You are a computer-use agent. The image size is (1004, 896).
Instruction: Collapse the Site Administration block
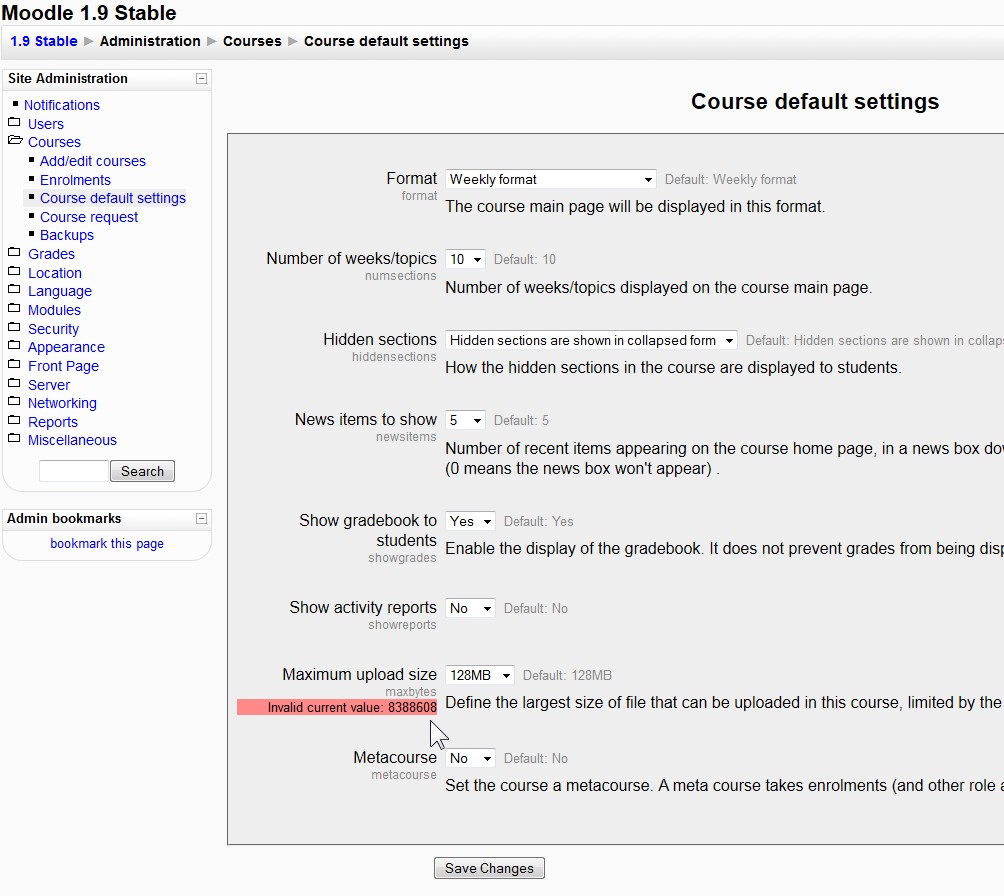tap(201, 79)
